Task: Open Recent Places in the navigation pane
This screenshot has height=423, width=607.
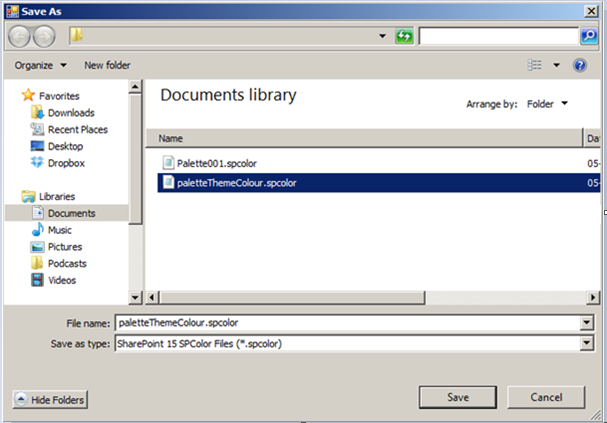Action: (78, 130)
